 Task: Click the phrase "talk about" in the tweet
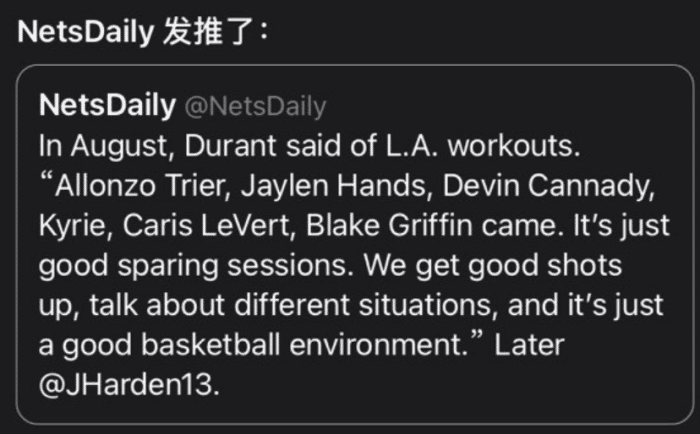click(139, 305)
